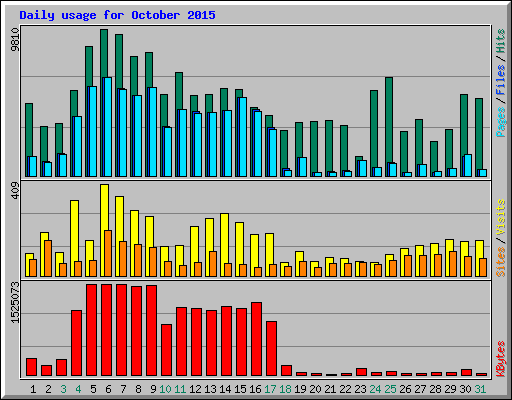Click the red KBytes bar for day 1
This screenshot has height=400, width=512.
coord(32,367)
